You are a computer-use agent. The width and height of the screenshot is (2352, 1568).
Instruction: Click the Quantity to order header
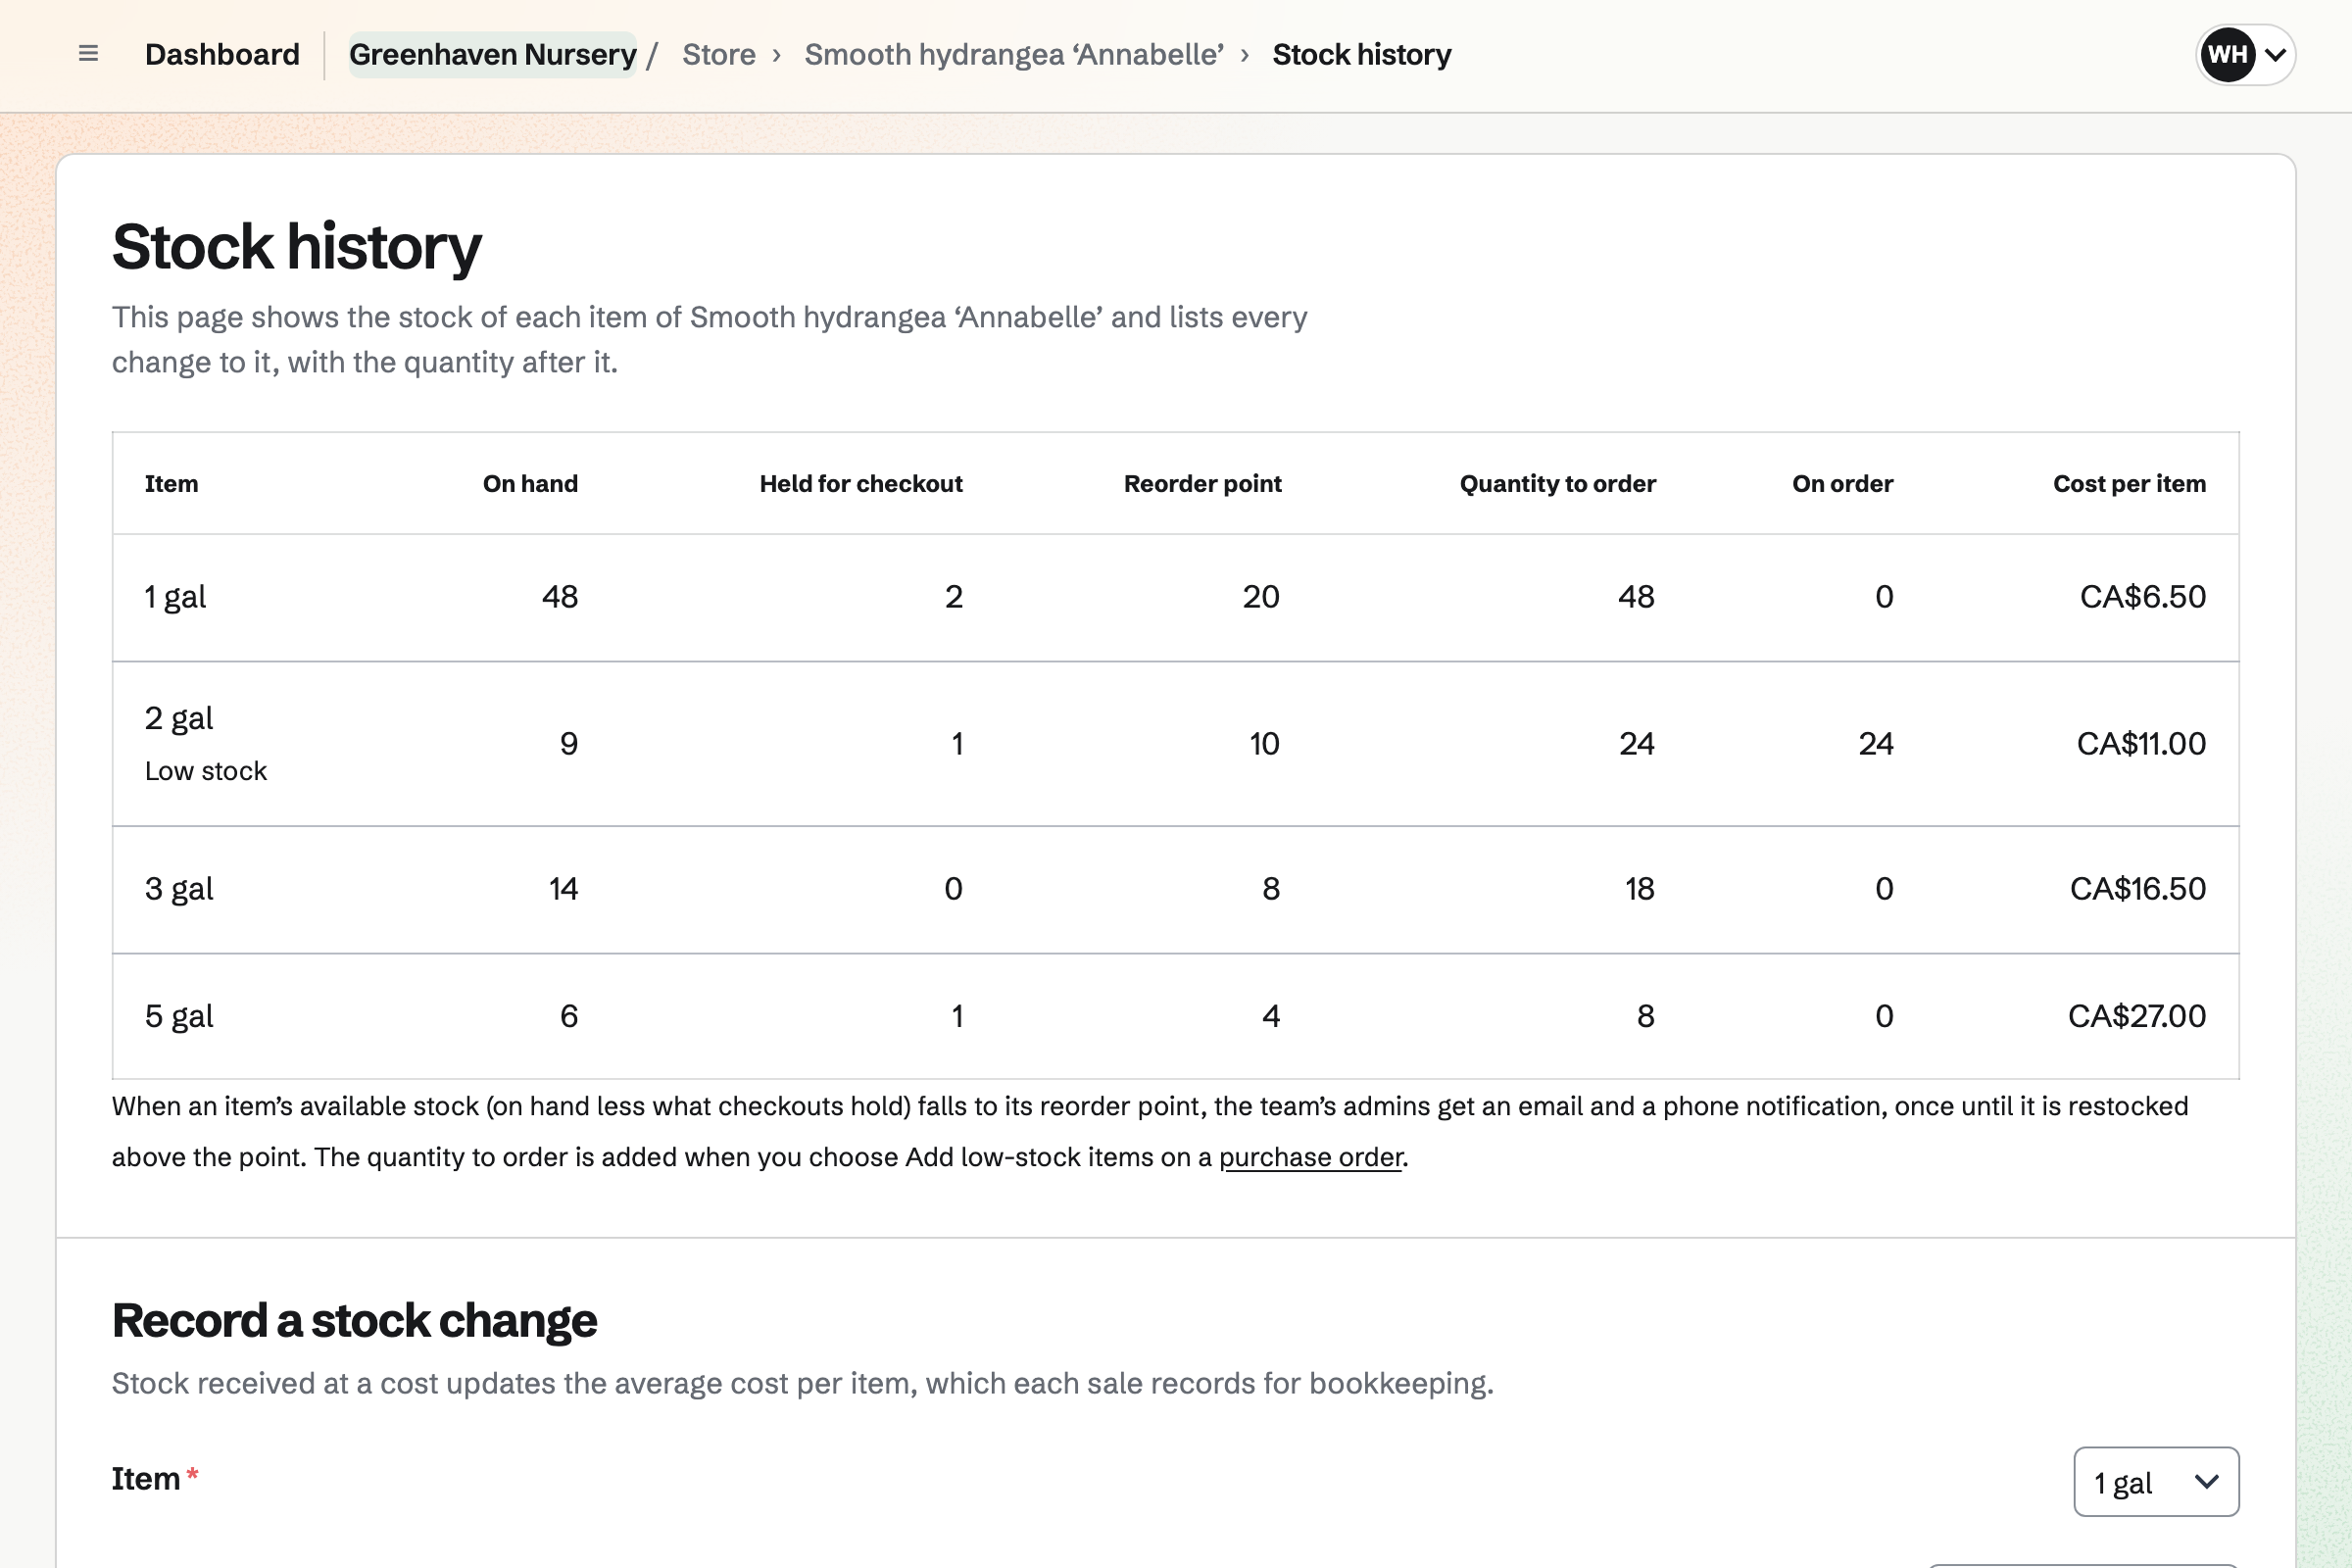(x=1557, y=484)
